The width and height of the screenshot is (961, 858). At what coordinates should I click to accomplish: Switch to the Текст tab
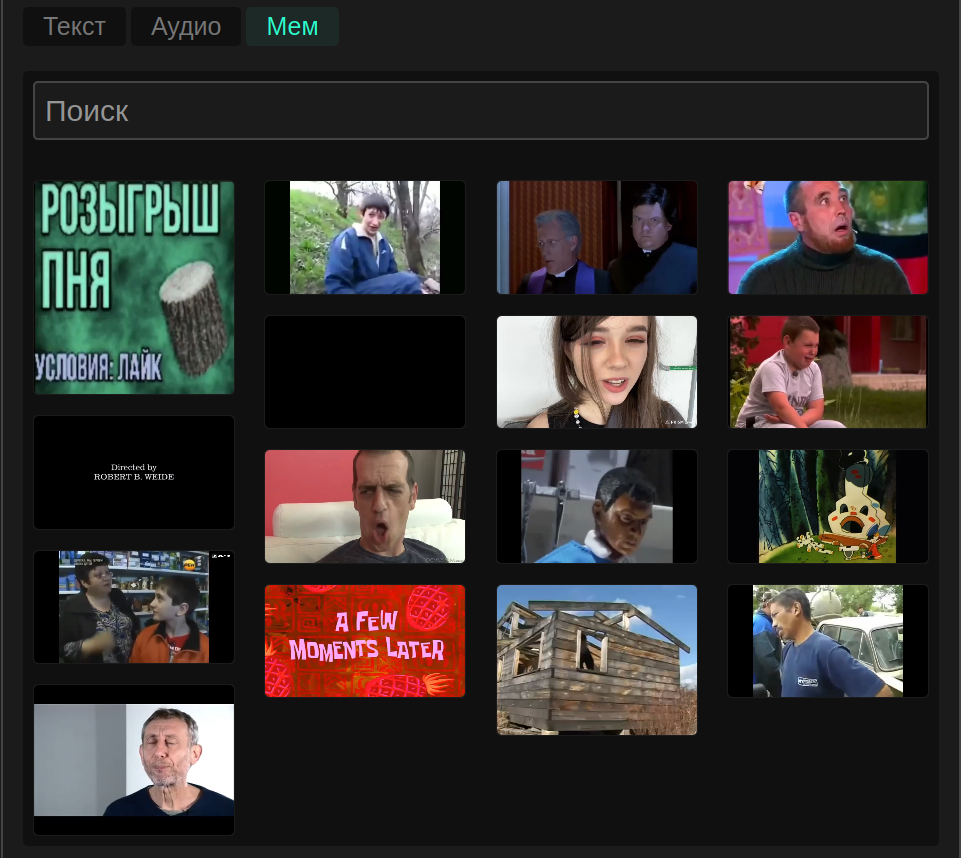point(74,26)
